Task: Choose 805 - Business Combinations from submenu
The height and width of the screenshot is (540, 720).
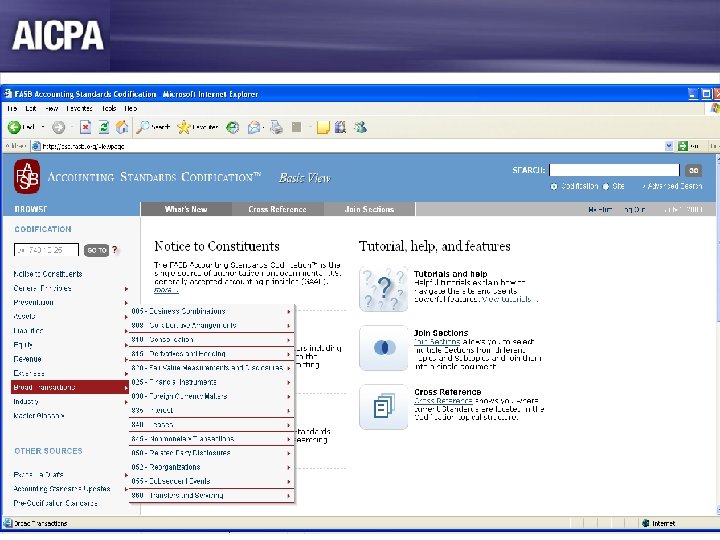Action: coord(212,311)
